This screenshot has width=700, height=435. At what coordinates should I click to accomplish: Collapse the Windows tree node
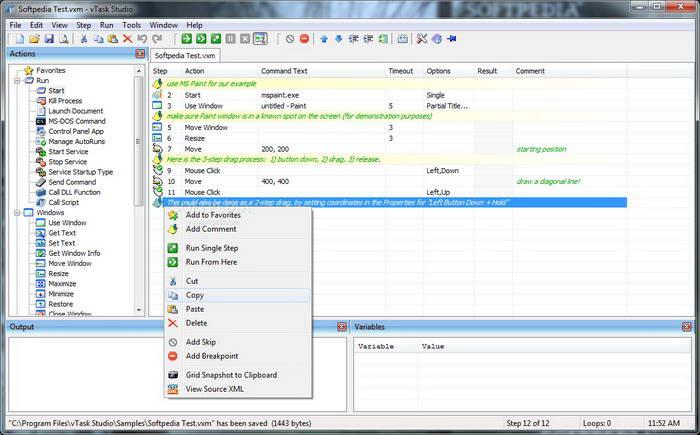pyautogui.click(x=16, y=213)
